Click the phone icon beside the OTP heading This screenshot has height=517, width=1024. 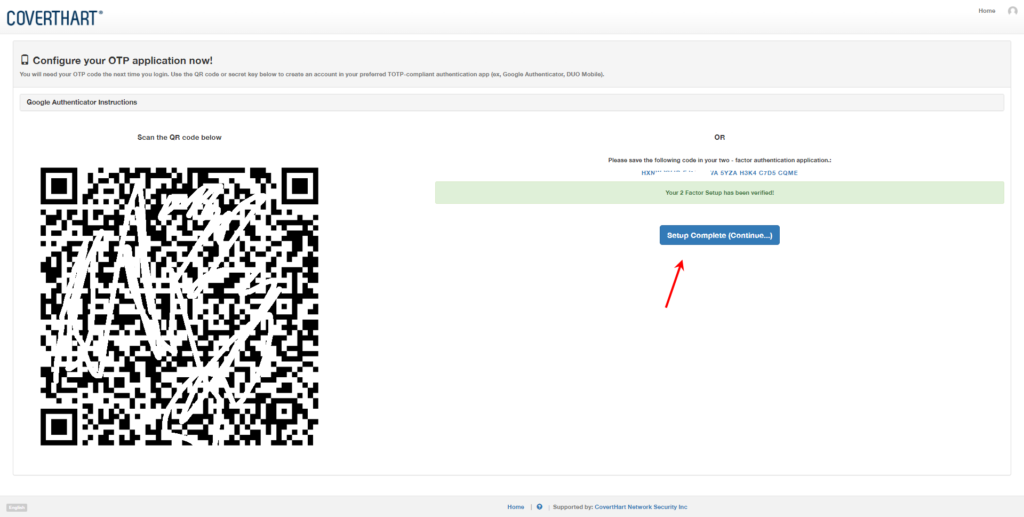click(x=25, y=60)
